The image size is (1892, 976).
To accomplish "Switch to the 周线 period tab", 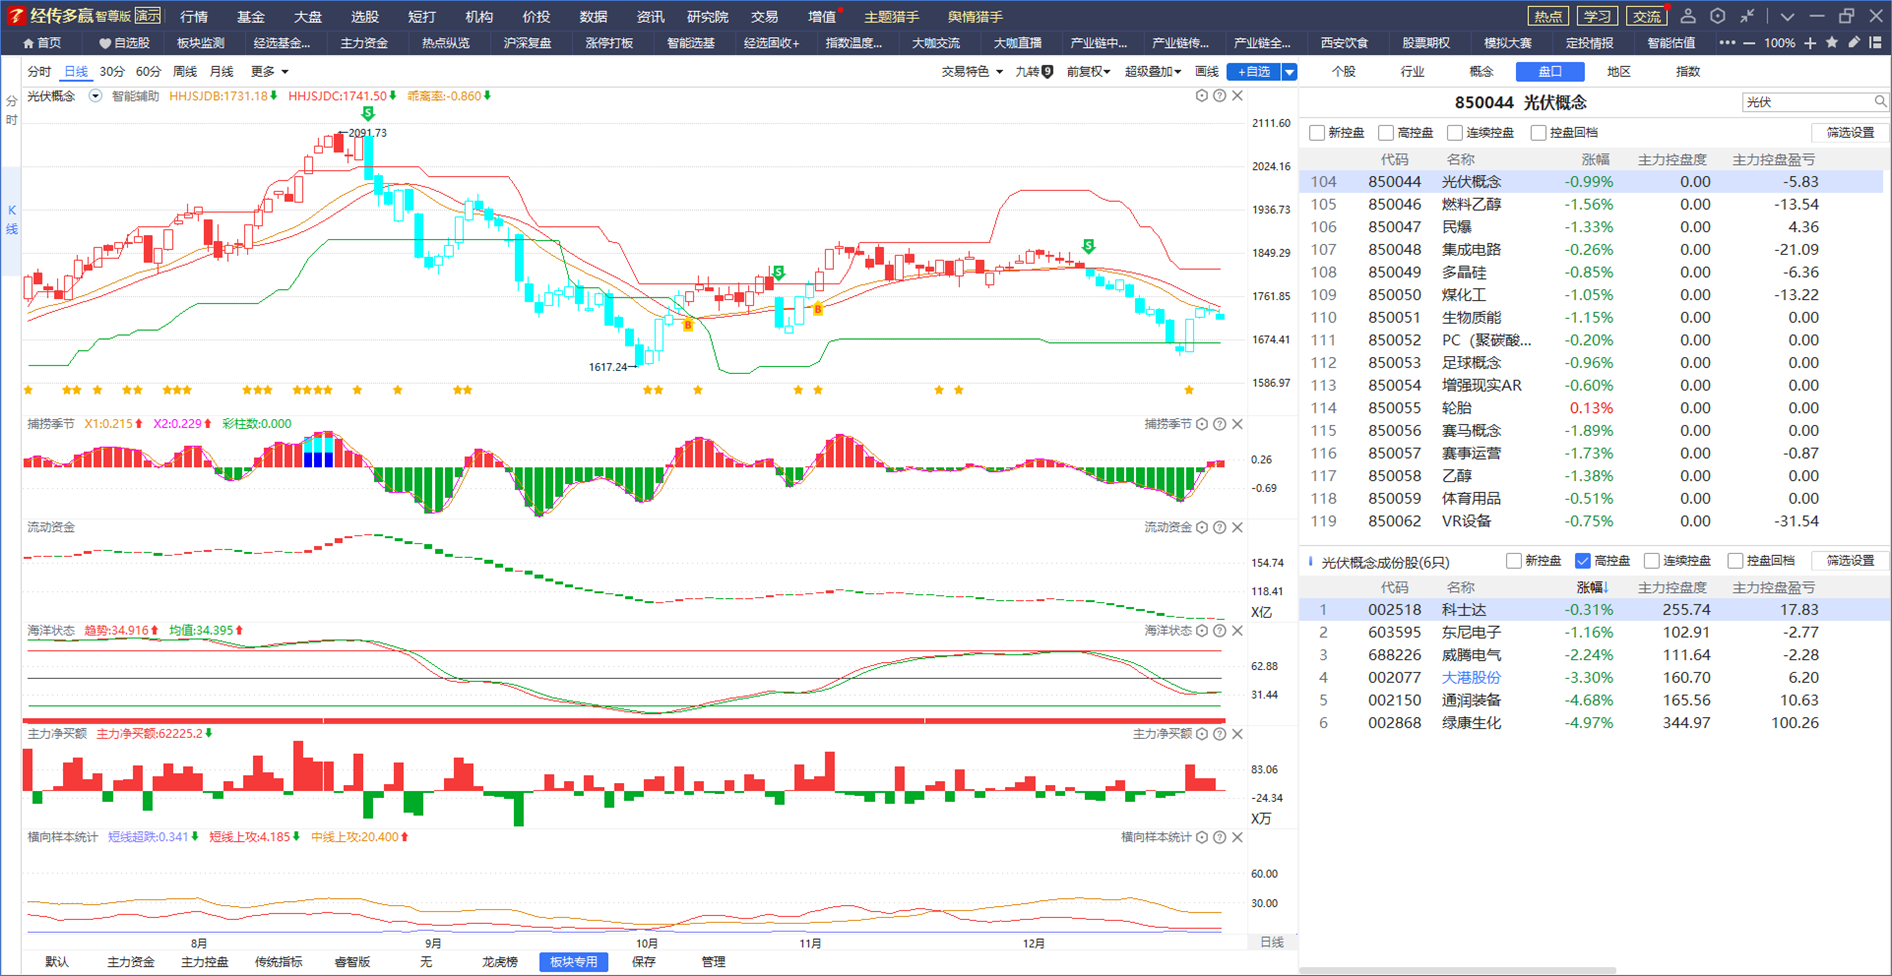I will tap(185, 72).
